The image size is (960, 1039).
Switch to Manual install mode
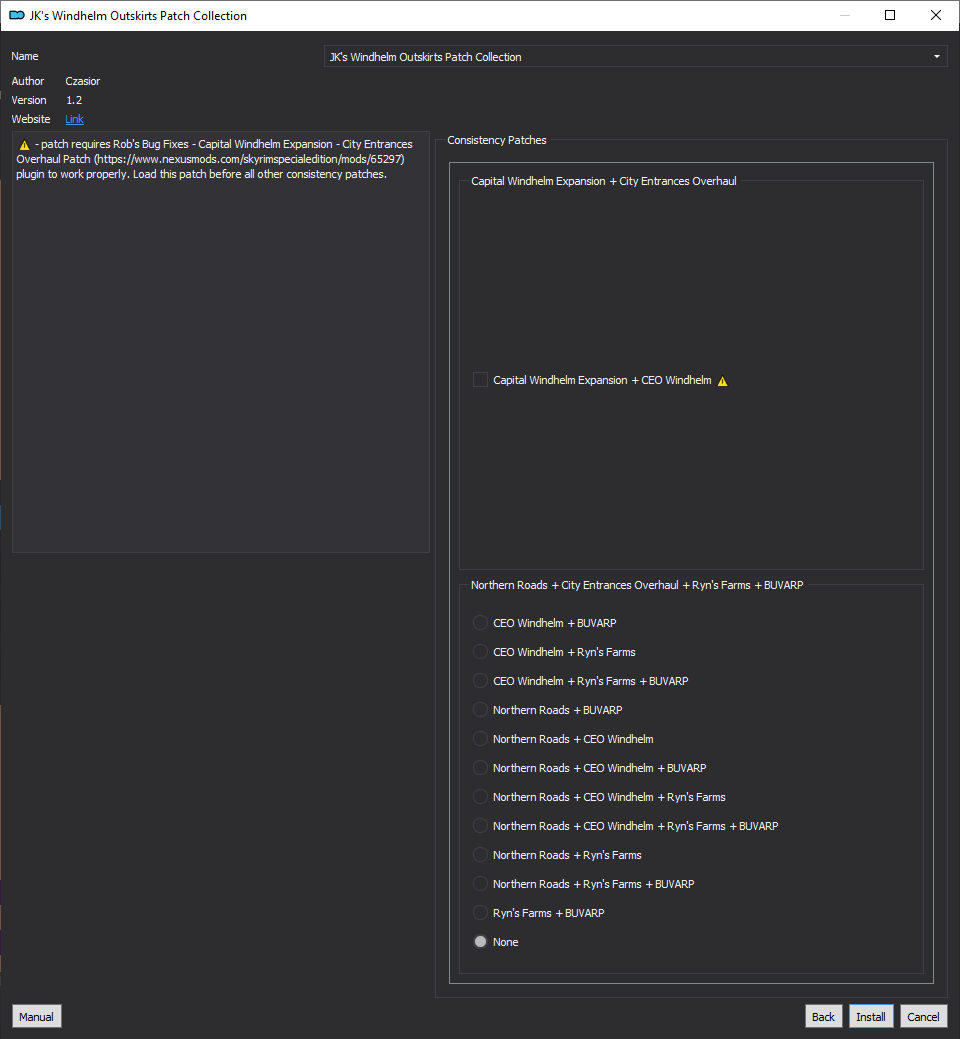(x=36, y=1016)
